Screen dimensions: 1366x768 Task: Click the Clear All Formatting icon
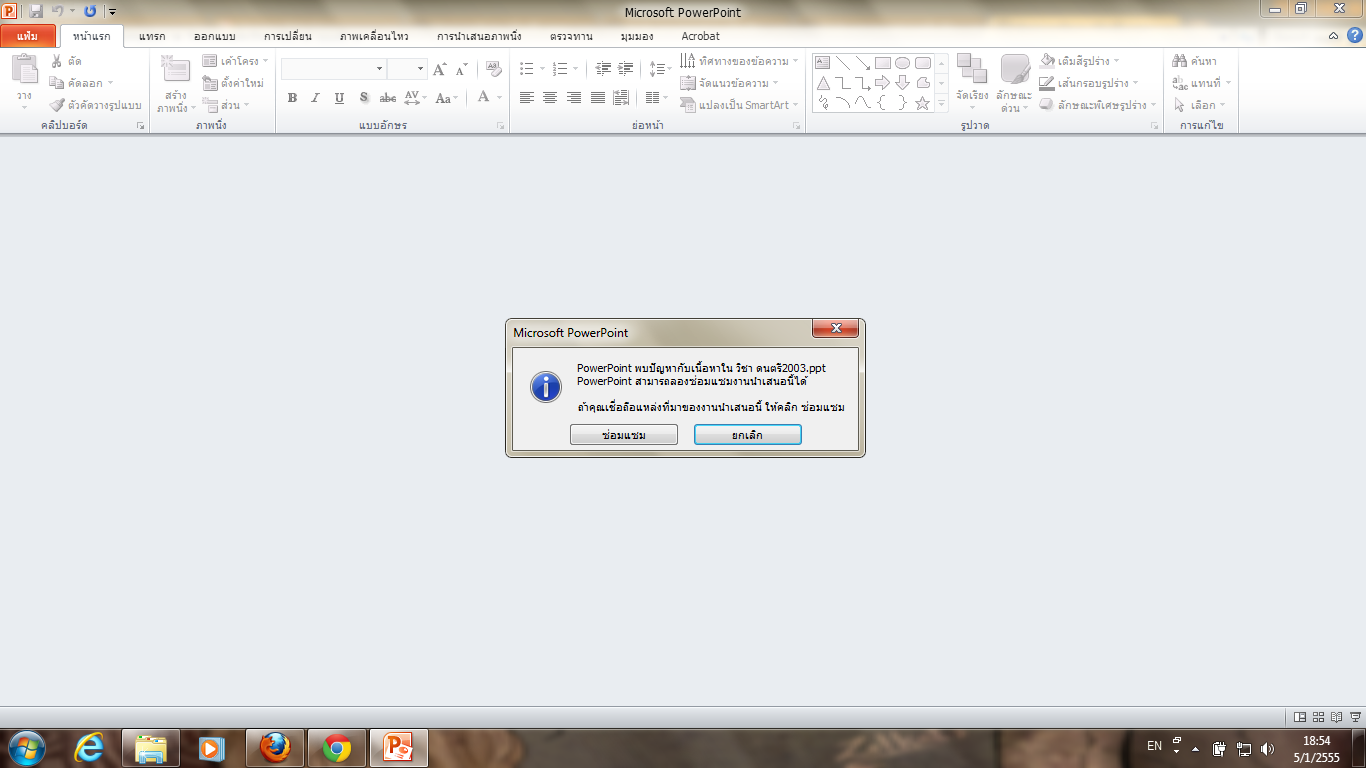point(493,69)
